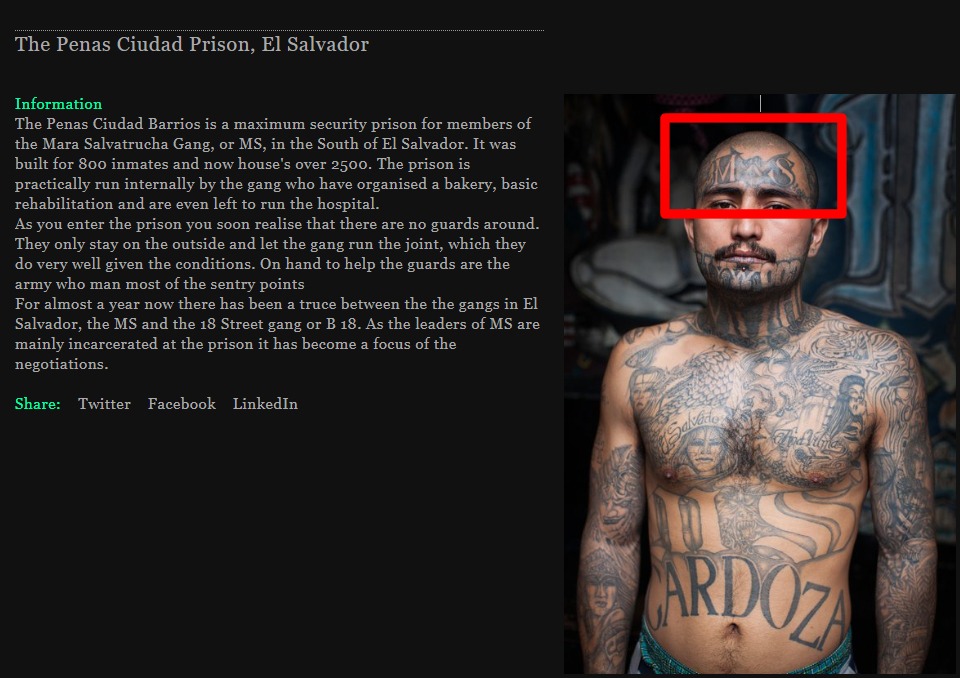Share the page on Twitter
Screen dimensions: 960x678
point(104,404)
